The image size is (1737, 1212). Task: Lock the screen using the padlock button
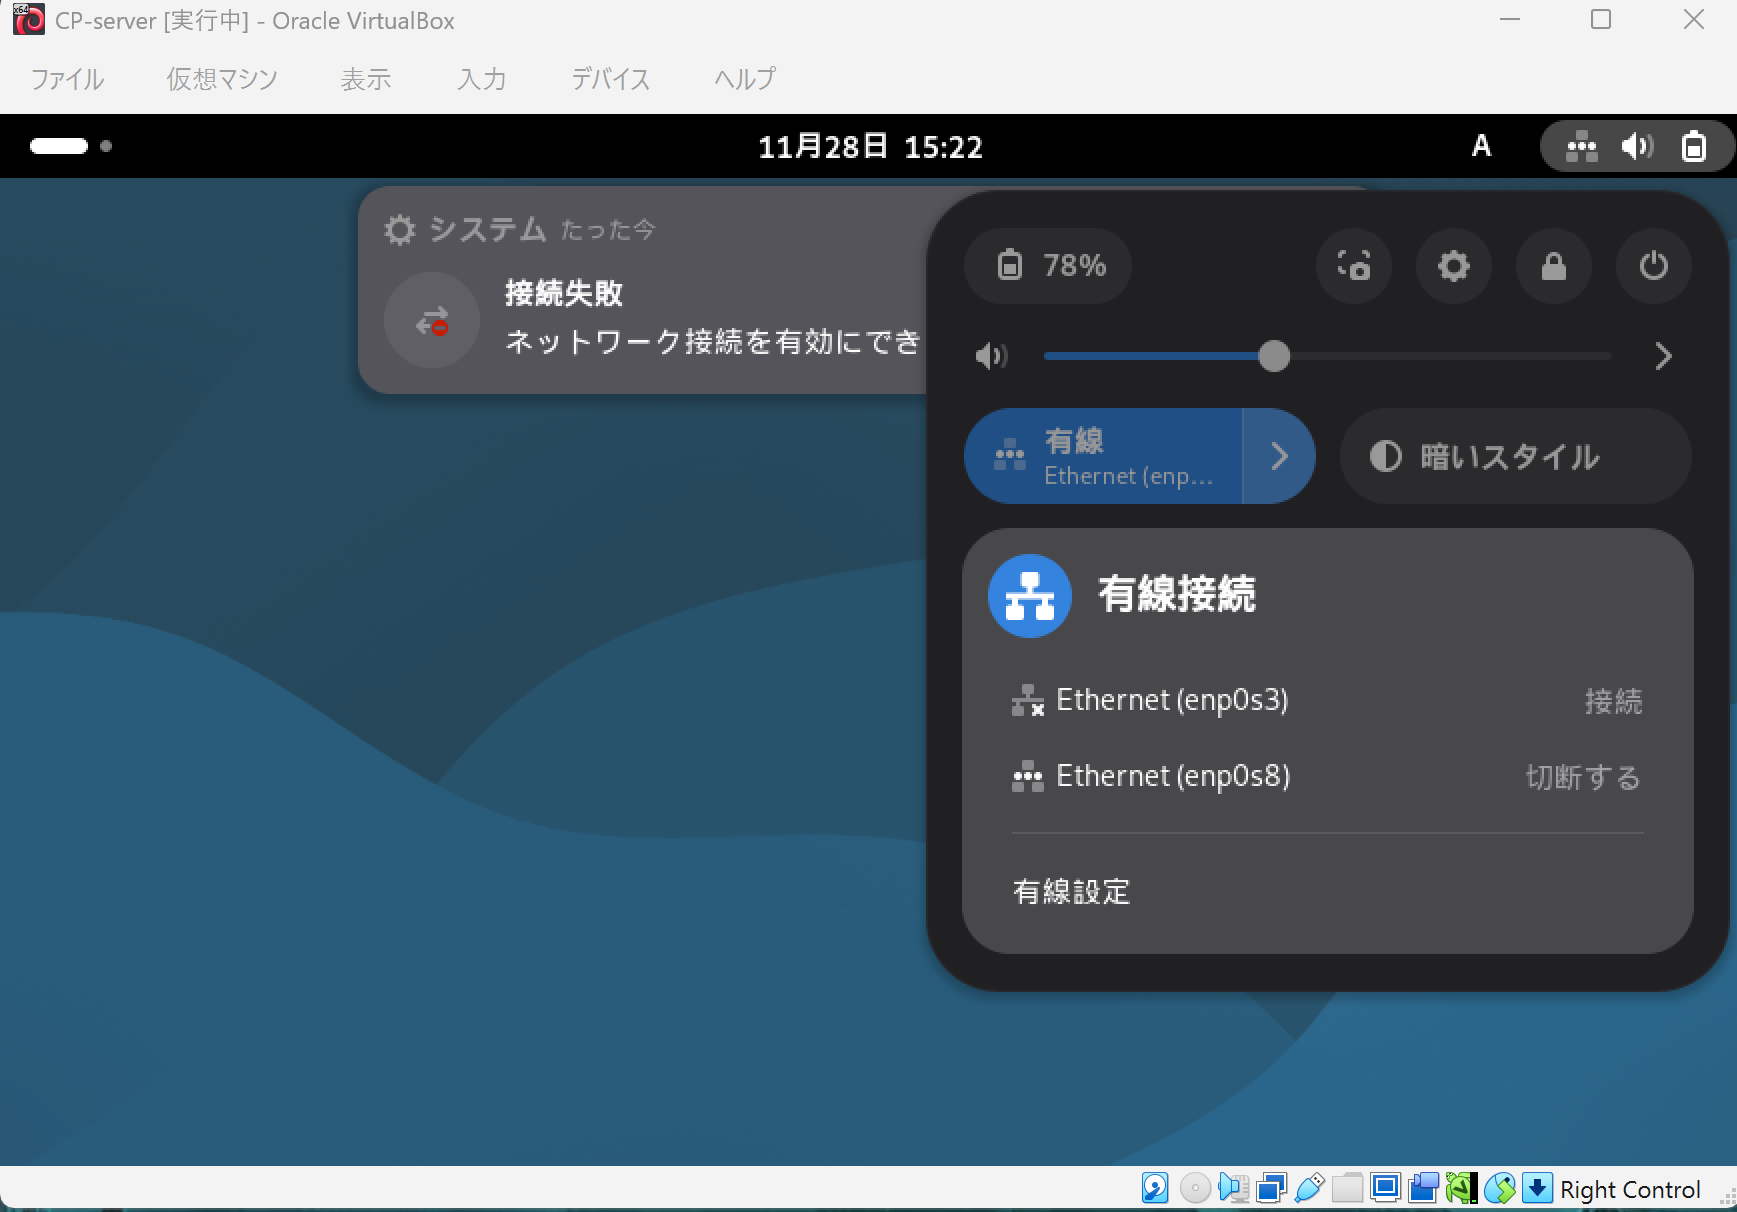click(1554, 266)
